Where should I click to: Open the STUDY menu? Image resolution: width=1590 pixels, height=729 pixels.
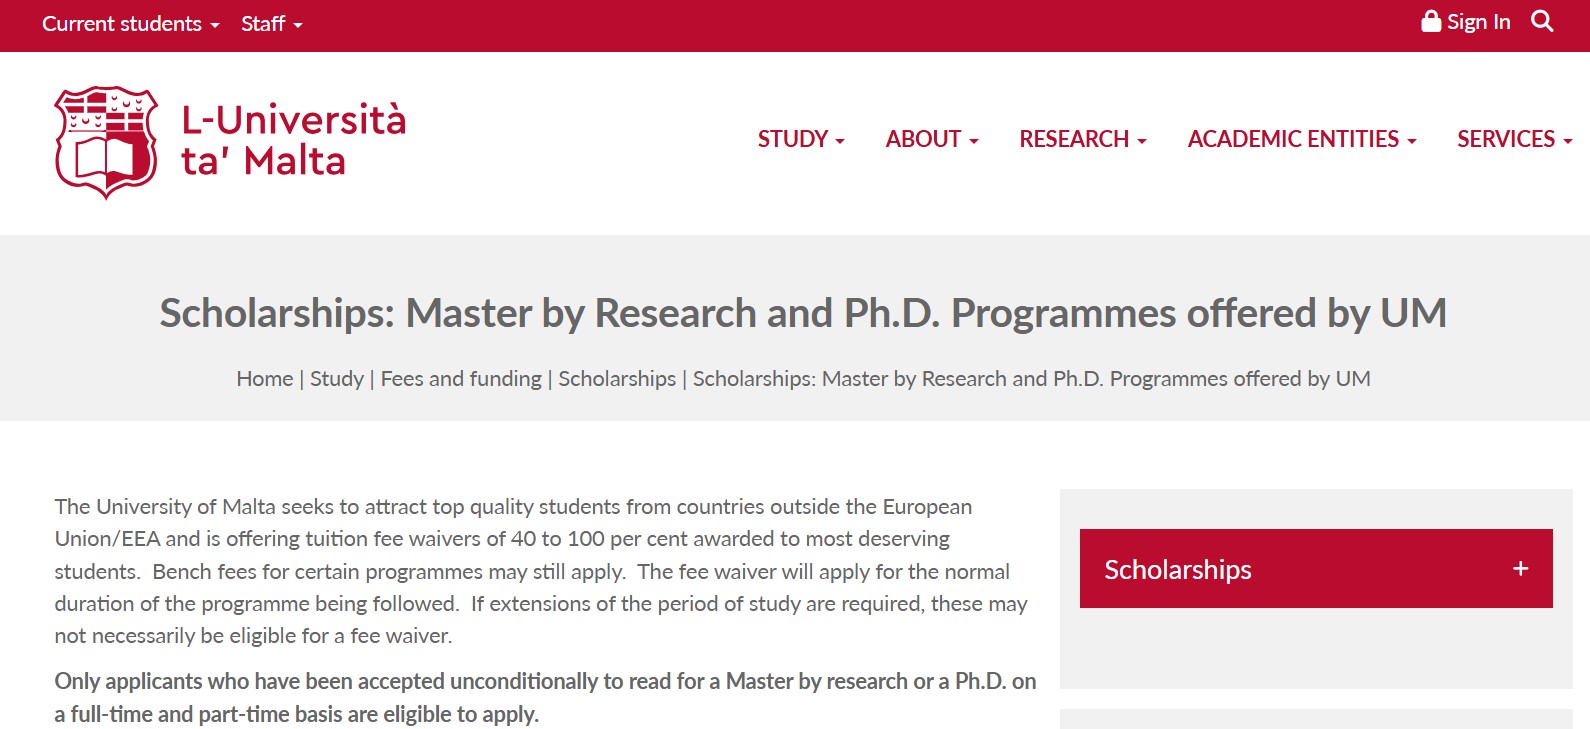point(801,139)
